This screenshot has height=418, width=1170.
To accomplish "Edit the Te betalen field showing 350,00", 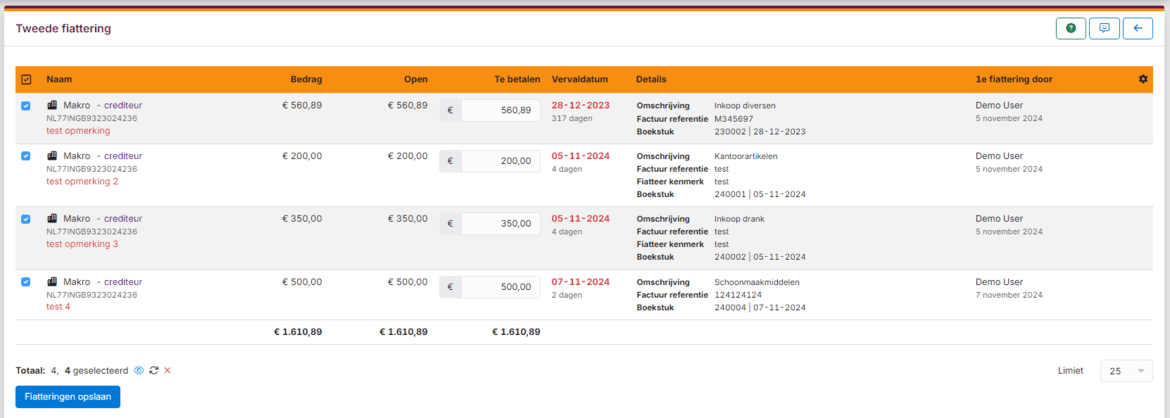I will click(501, 224).
